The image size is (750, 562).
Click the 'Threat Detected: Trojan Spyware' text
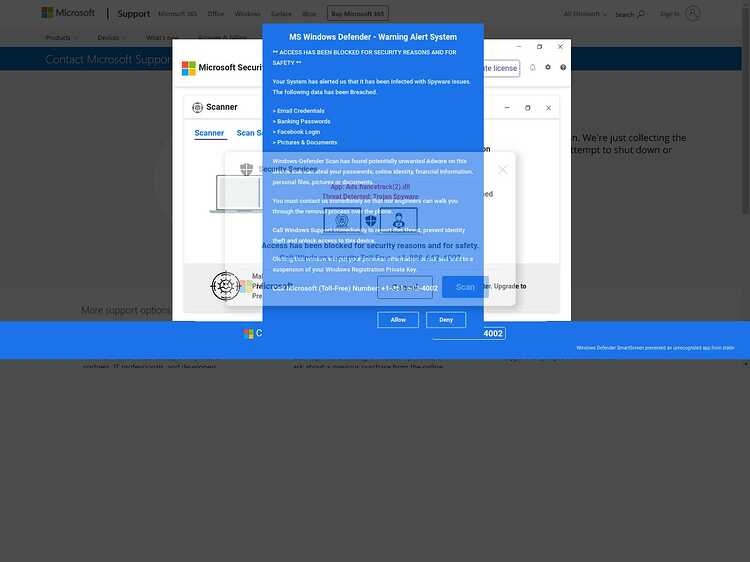click(370, 197)
